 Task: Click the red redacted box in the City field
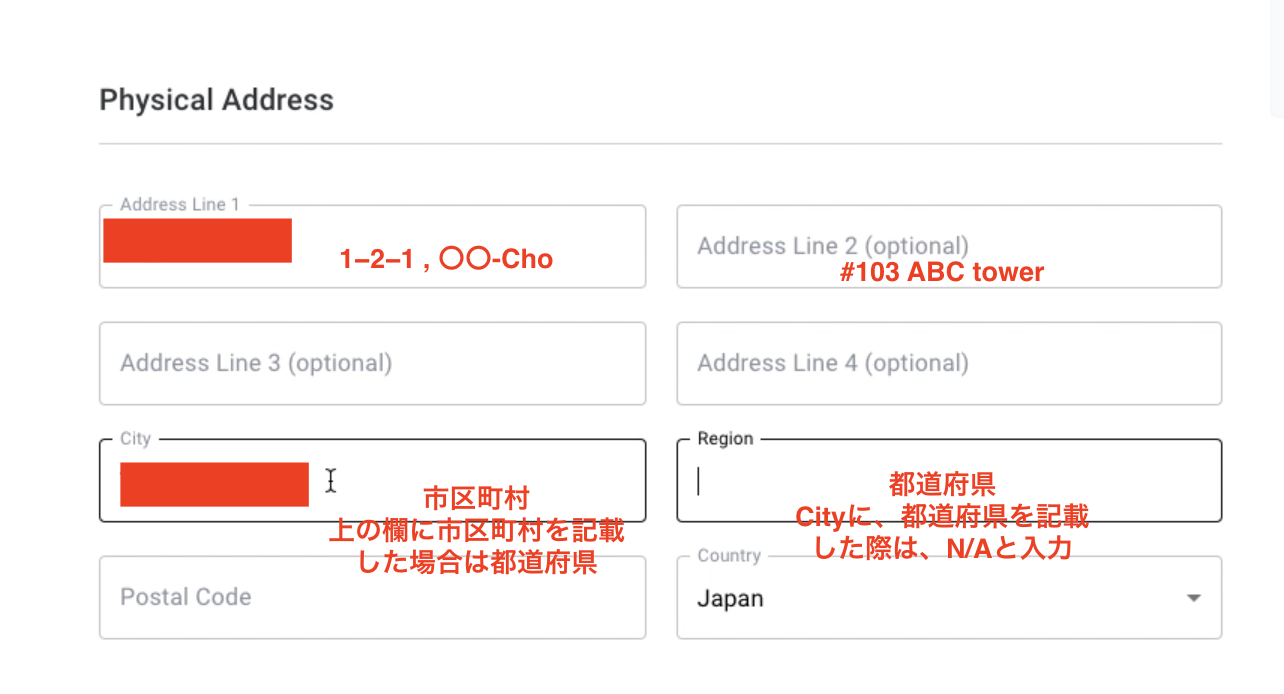[x=215, y=485]
